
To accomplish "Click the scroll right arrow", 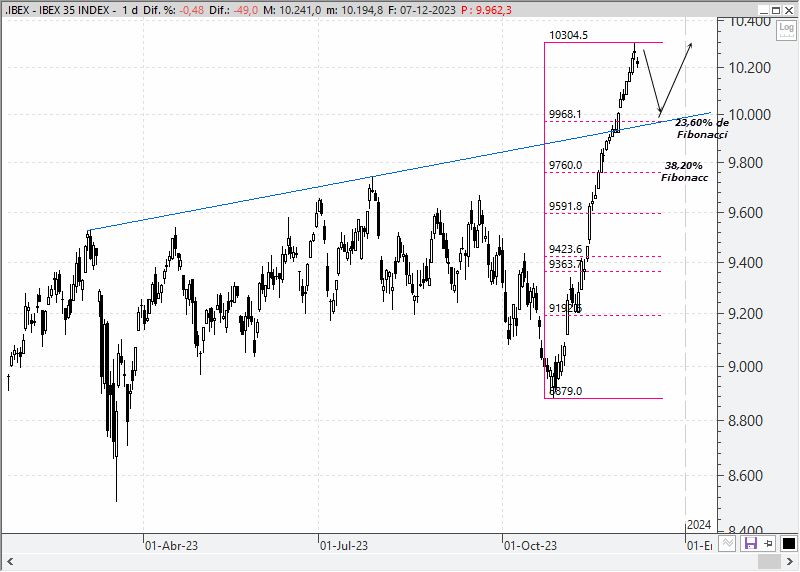I will click(789, 562).
